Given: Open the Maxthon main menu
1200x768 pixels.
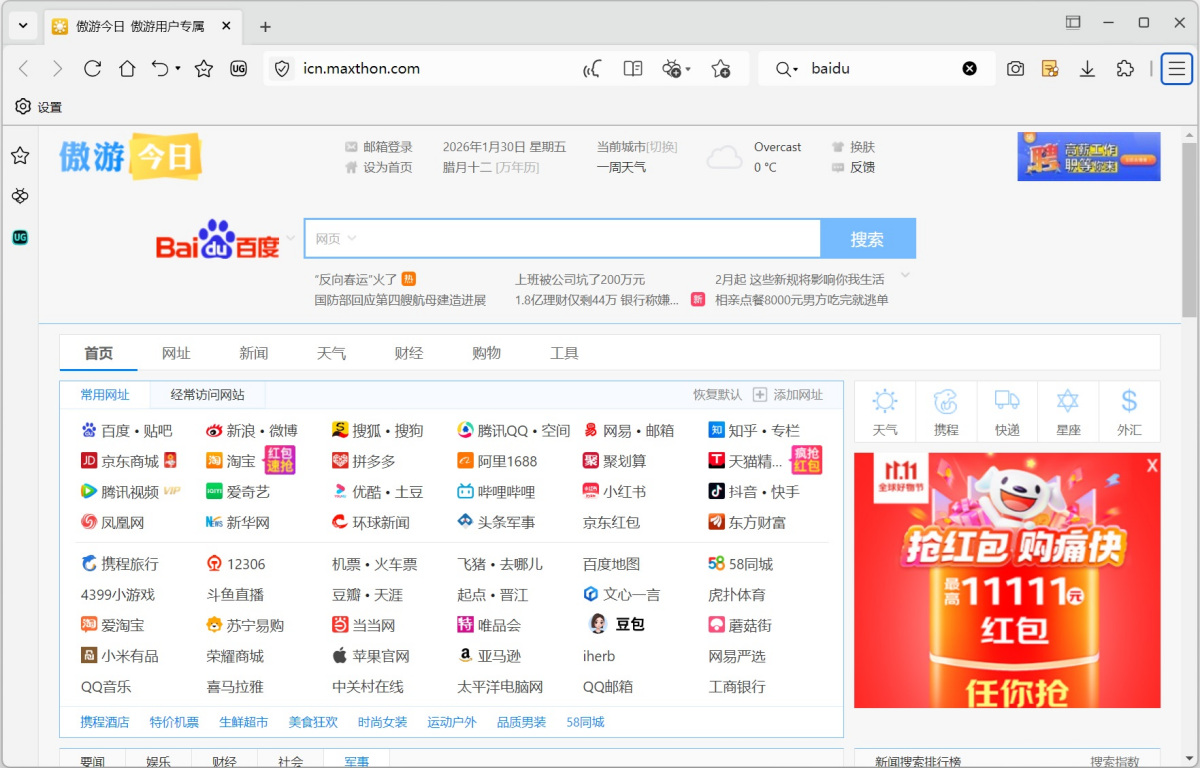Looking at the screenshot, I should click(x=1176, y=68).
